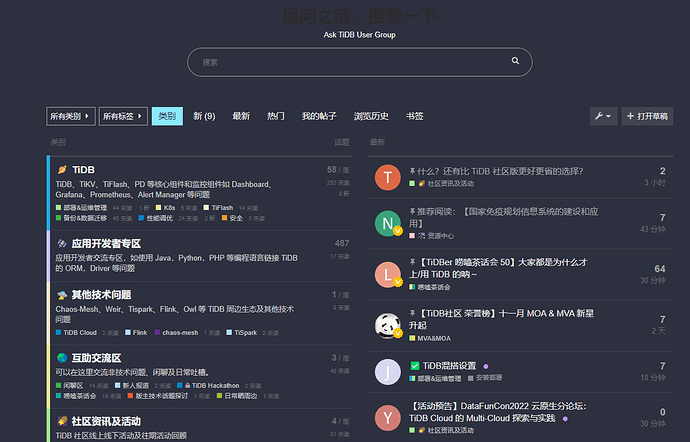
Task: Switch to the 新 (9) tab
Action: pyautogui.click(x=204, y=116)
